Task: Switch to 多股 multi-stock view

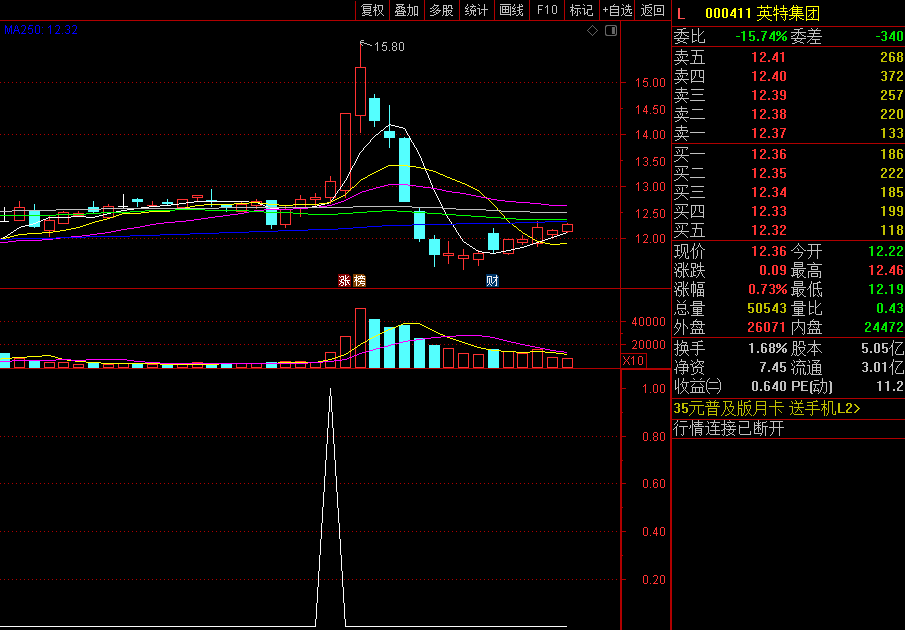Action: [442, 10]
